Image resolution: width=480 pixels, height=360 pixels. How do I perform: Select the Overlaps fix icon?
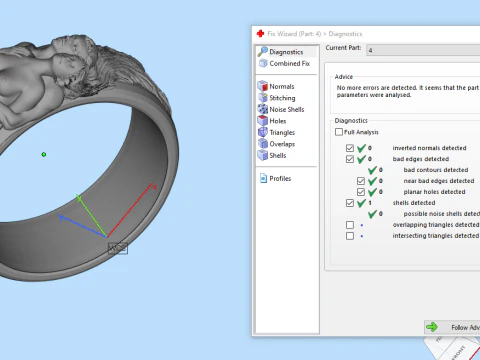[x=263, y=144]
